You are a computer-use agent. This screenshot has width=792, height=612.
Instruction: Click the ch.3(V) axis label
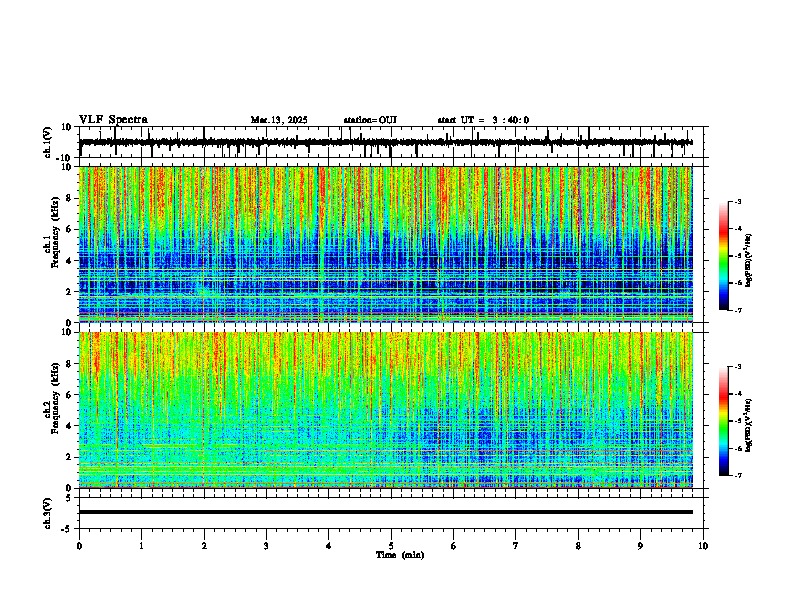(47, 513)
